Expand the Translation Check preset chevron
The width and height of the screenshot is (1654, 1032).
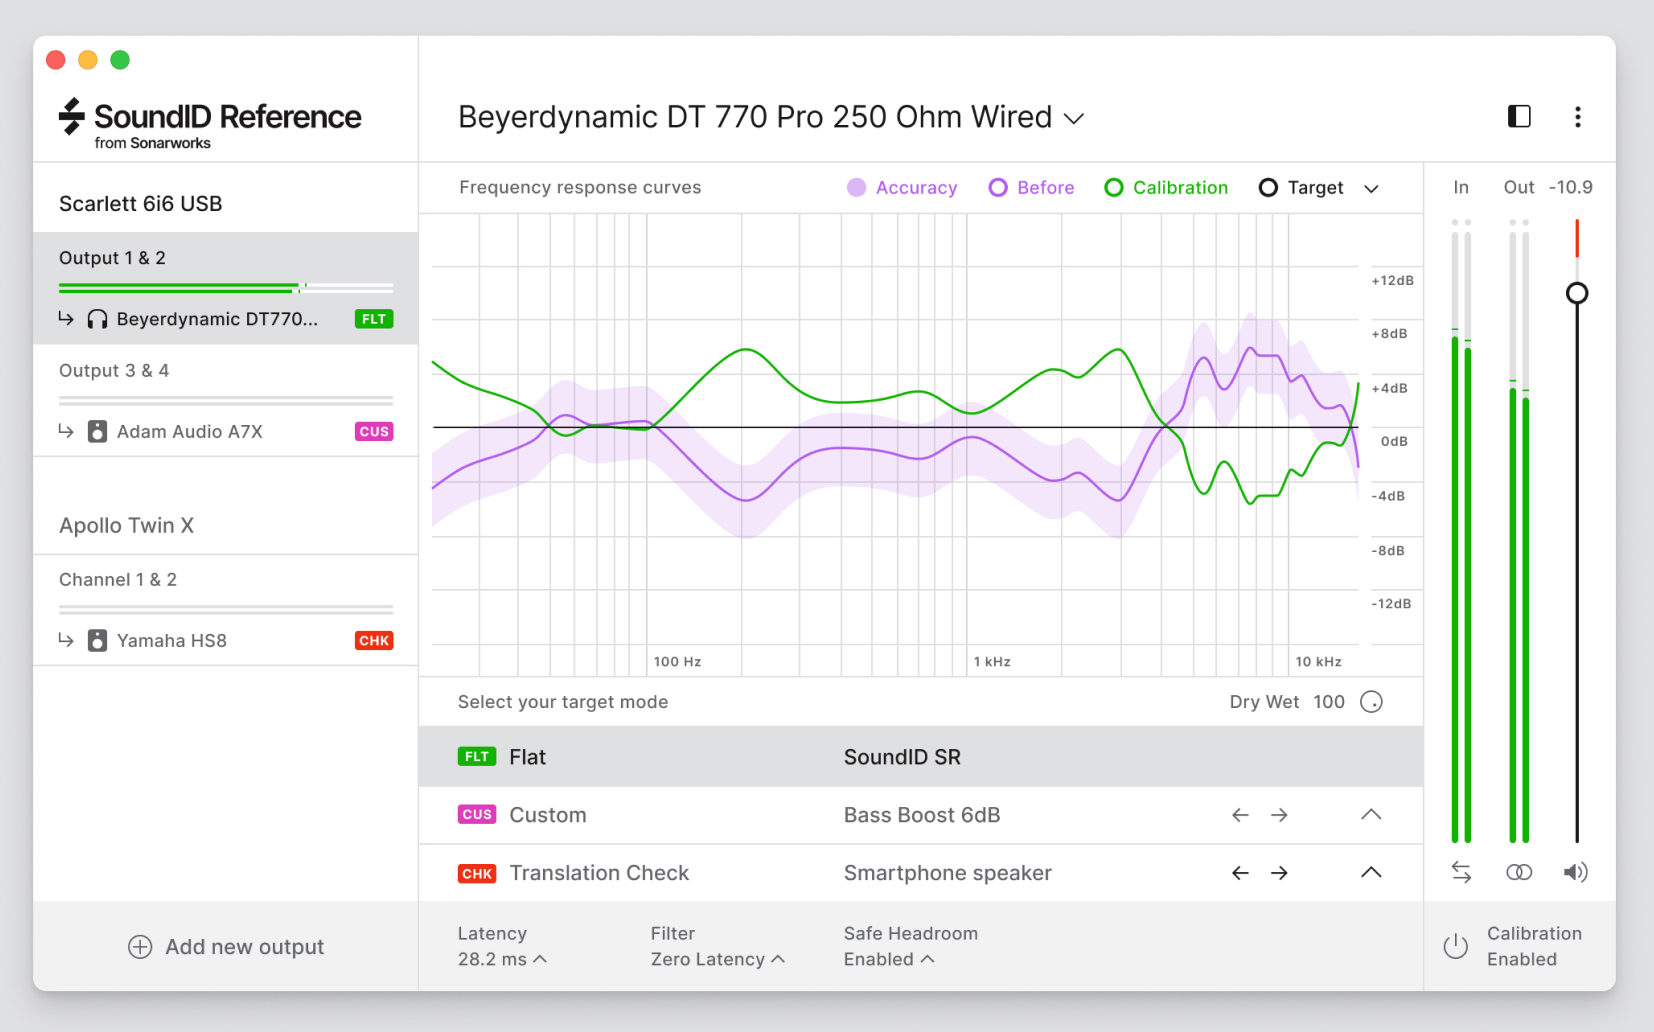1371,873
